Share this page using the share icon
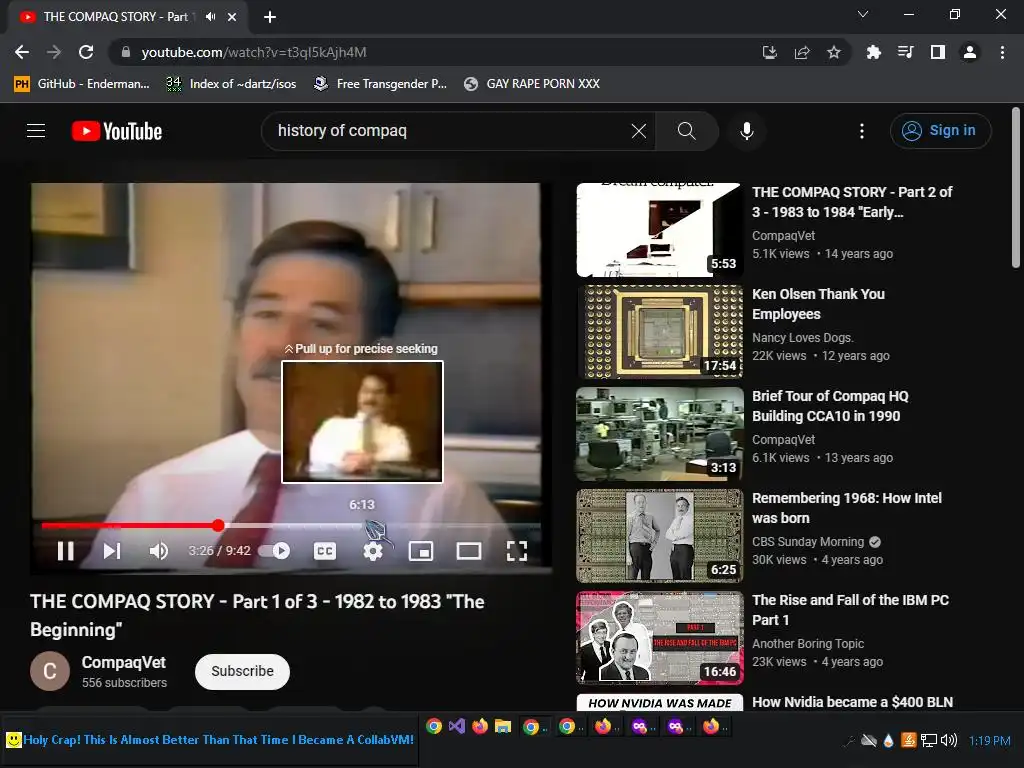This screenshot has width=1024, height=768. point(802,52)
